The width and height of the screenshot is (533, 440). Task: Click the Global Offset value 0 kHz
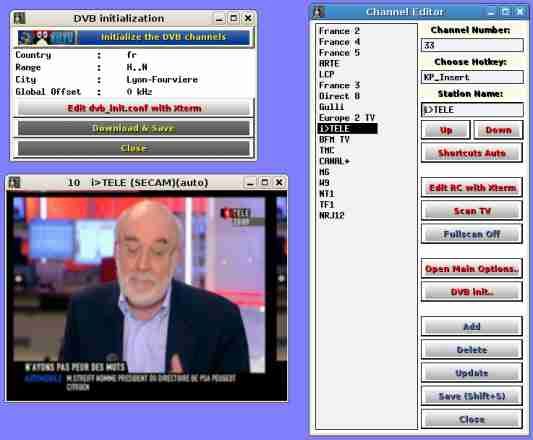[x=139, y=92]
